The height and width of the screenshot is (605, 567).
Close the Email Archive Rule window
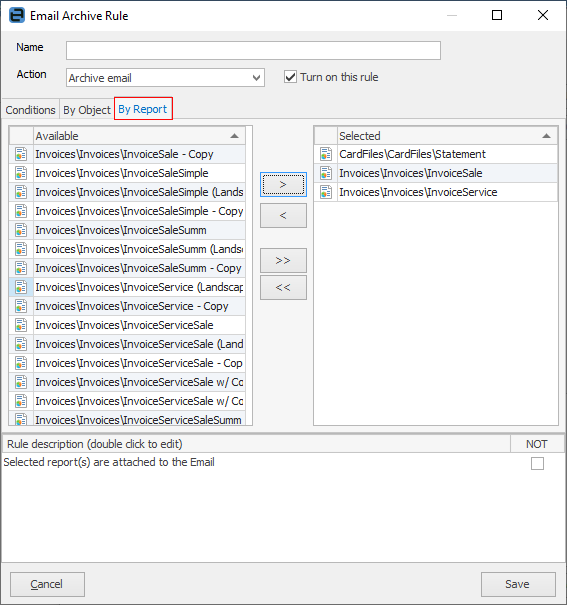click(543, 15)
